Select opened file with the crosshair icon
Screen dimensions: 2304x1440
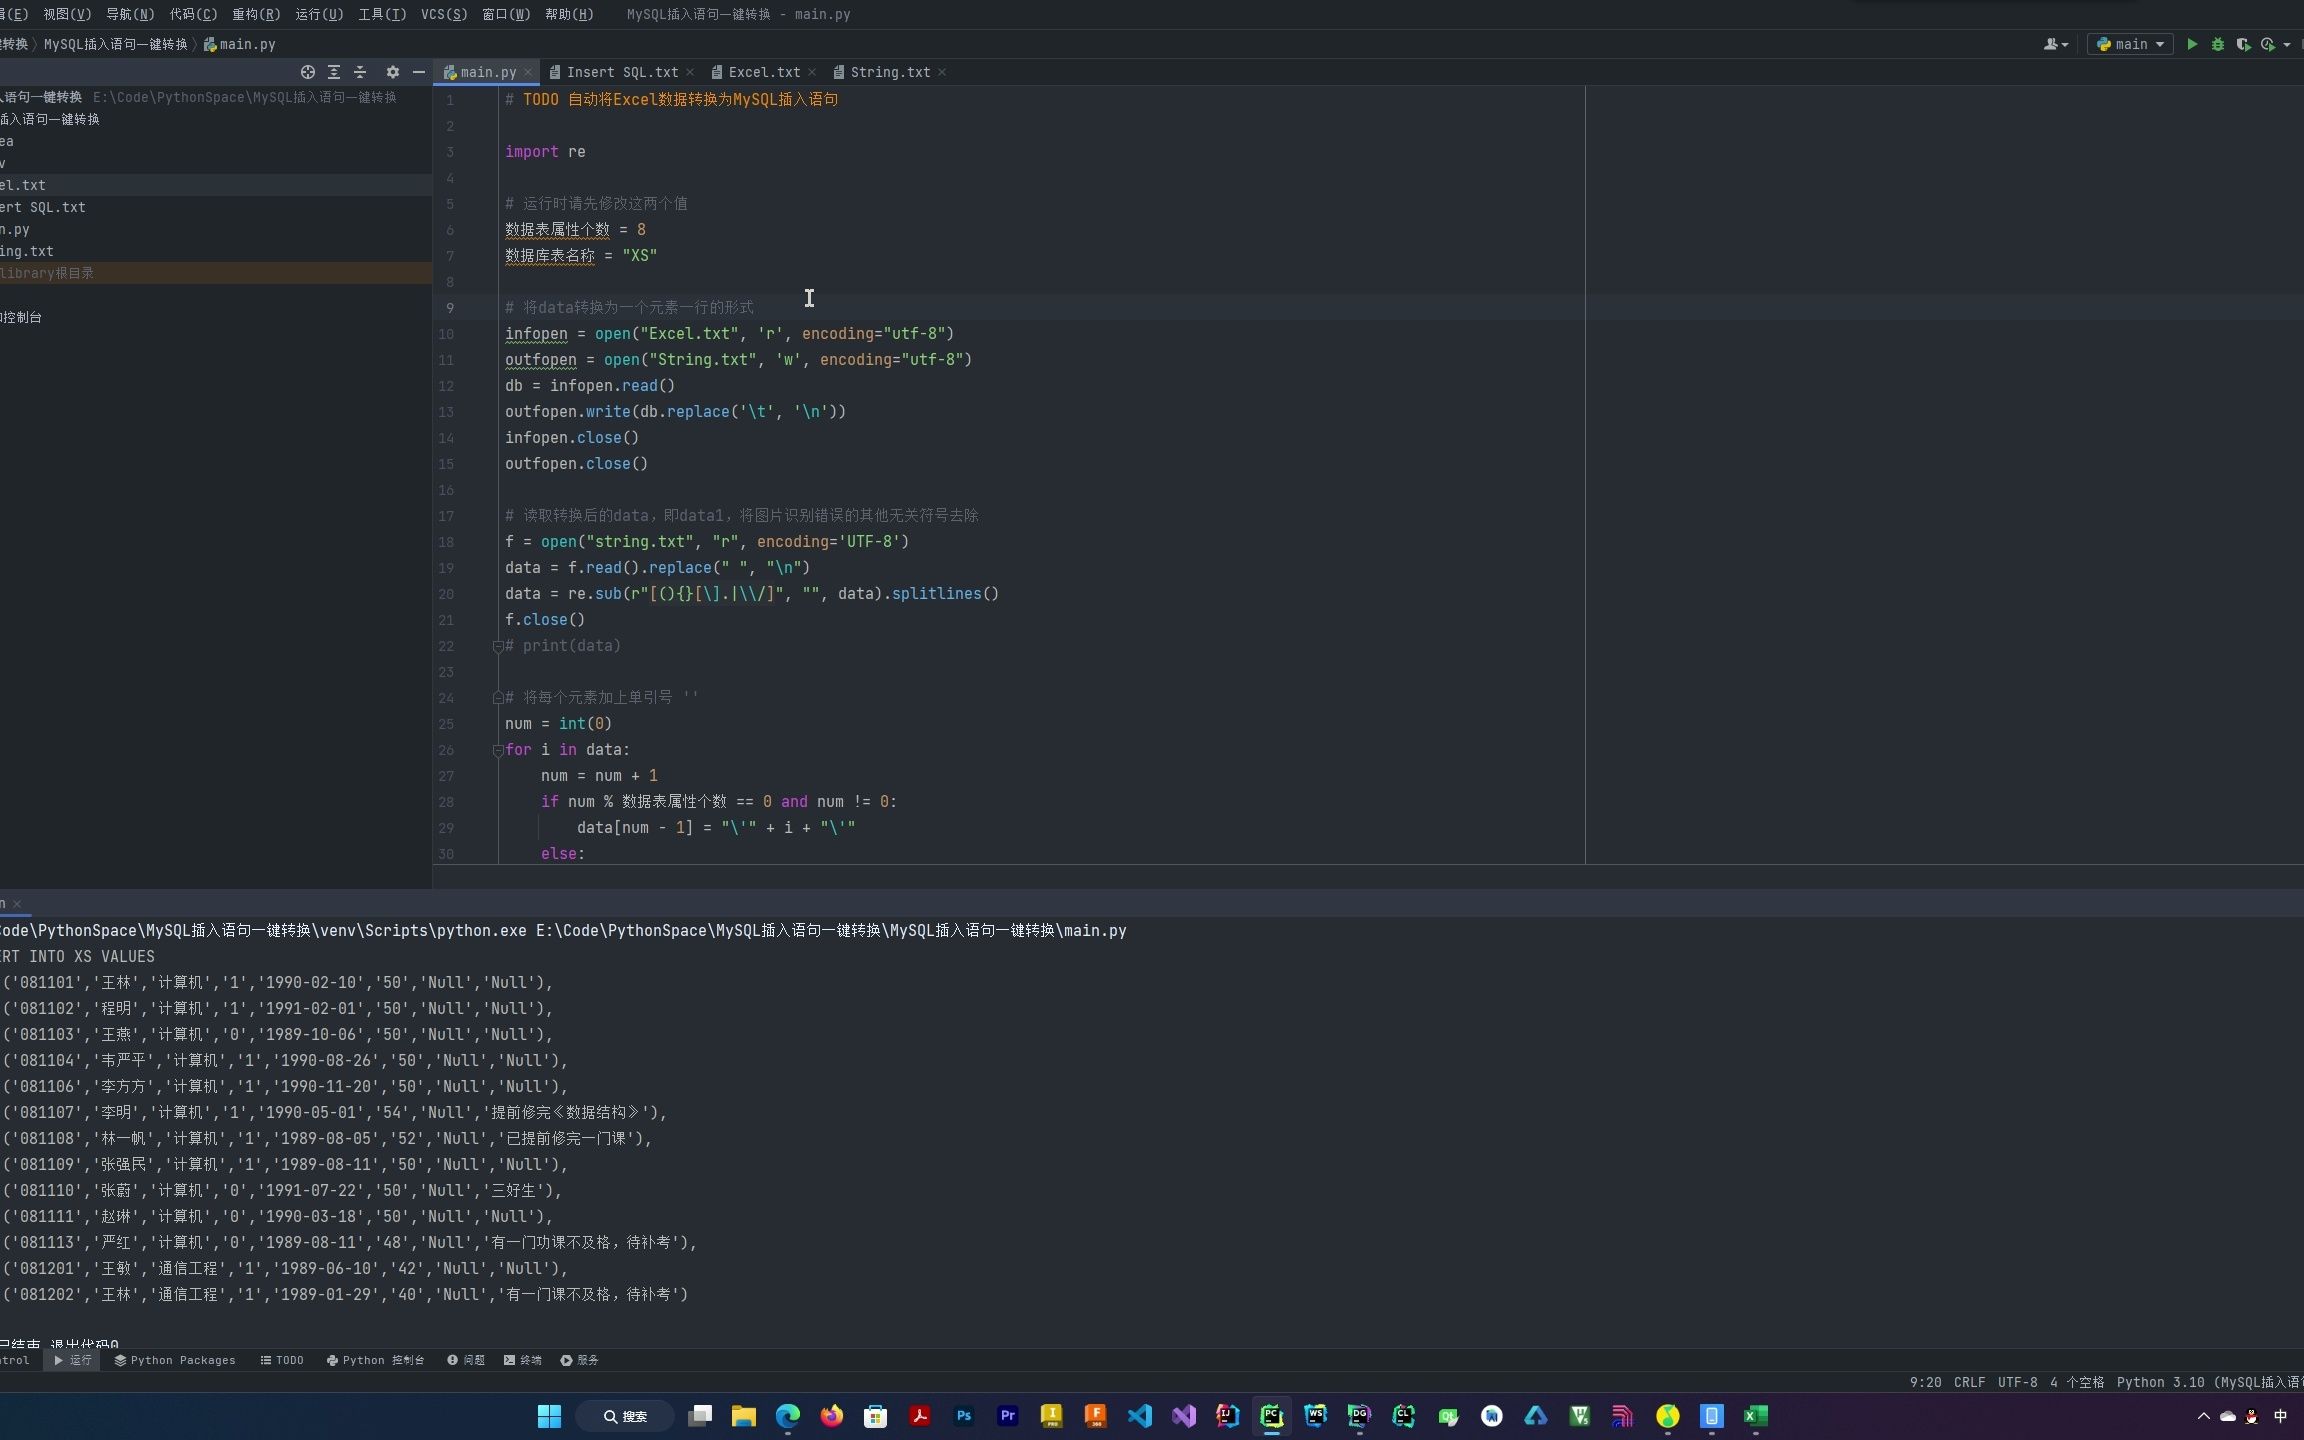308,72
